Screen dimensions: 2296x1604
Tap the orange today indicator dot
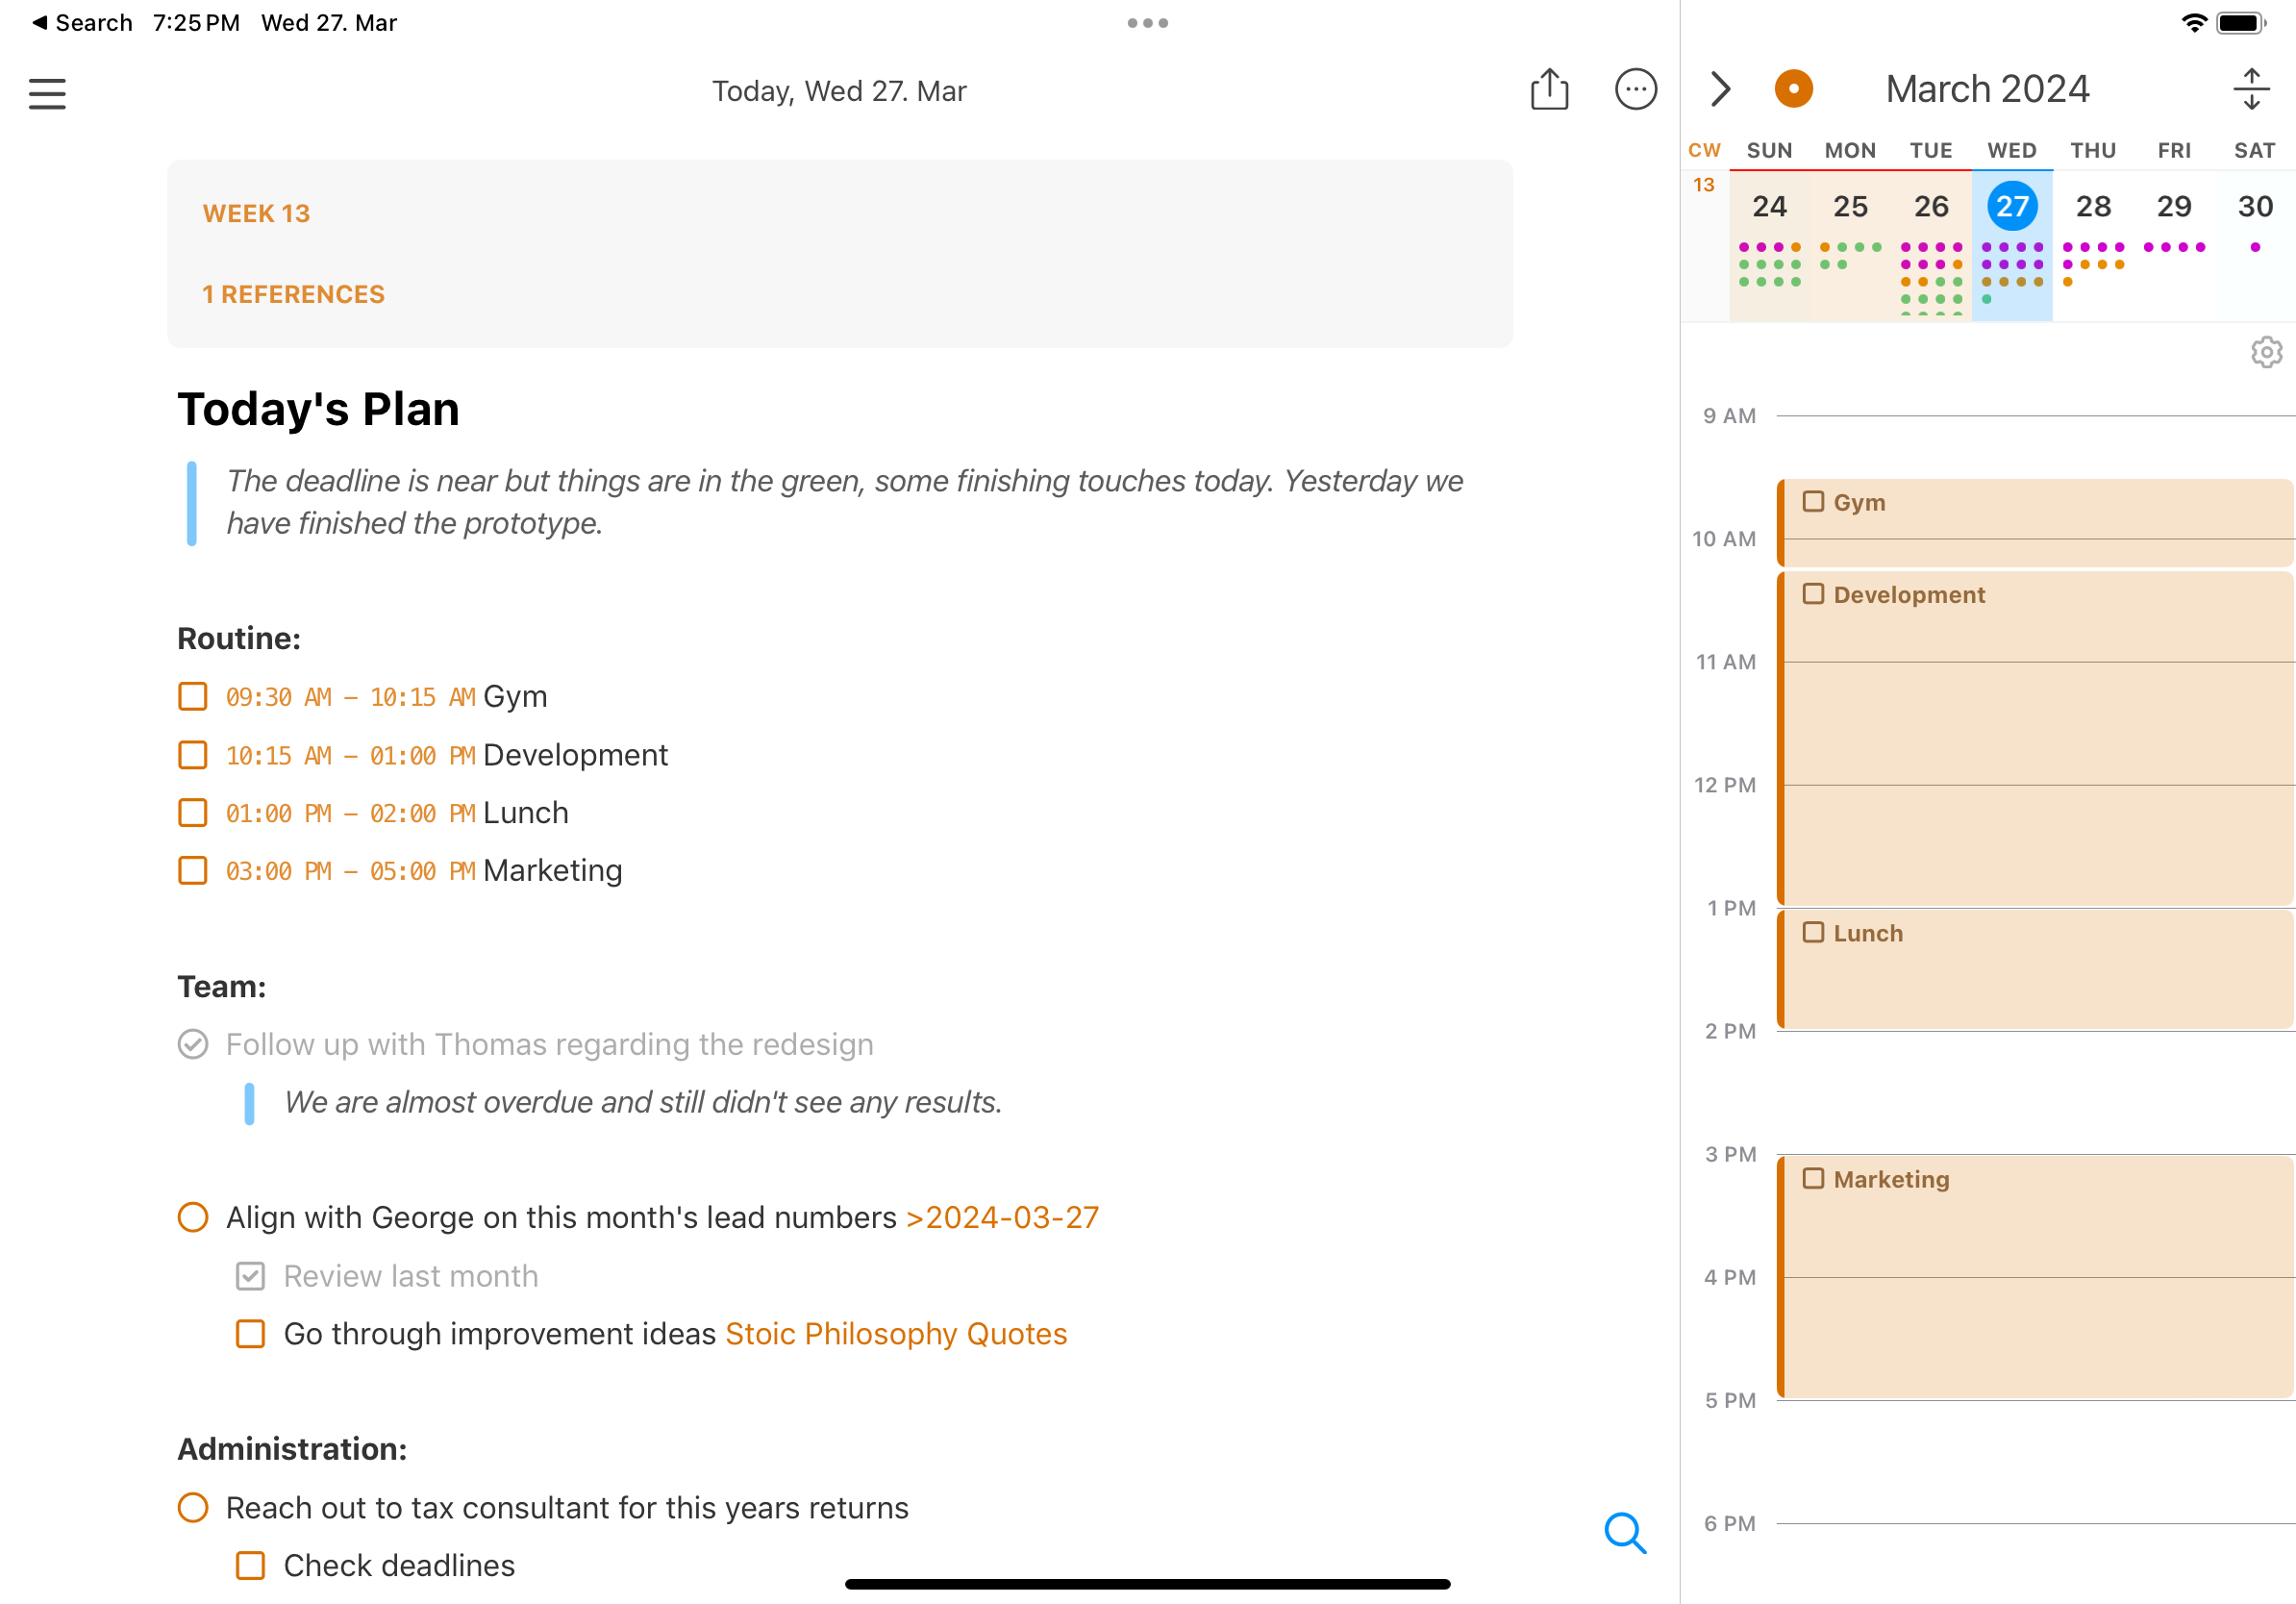pyautogui.click(x=1794, y=88)
